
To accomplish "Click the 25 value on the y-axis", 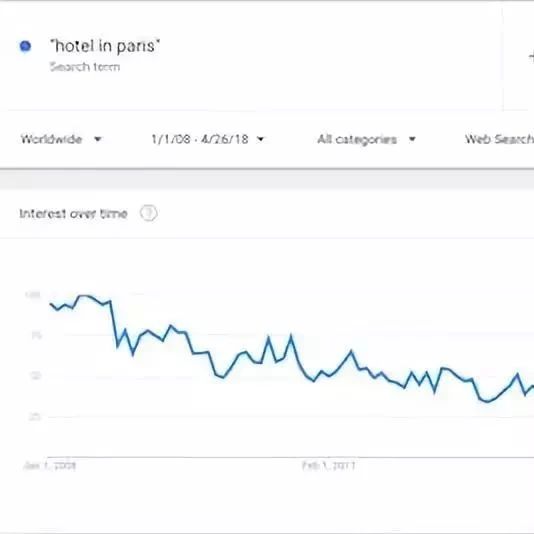I will click(x=35, y=416).
